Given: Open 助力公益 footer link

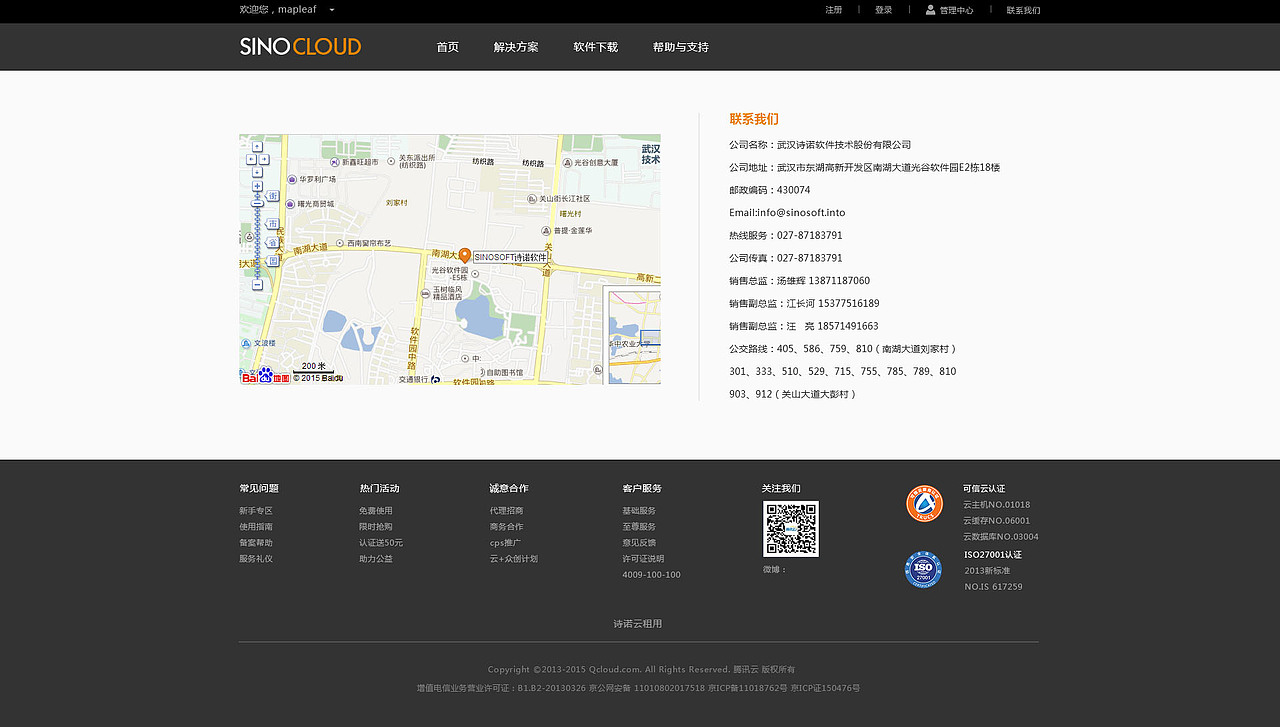Looking at the screenshot, I should [376, 559].
